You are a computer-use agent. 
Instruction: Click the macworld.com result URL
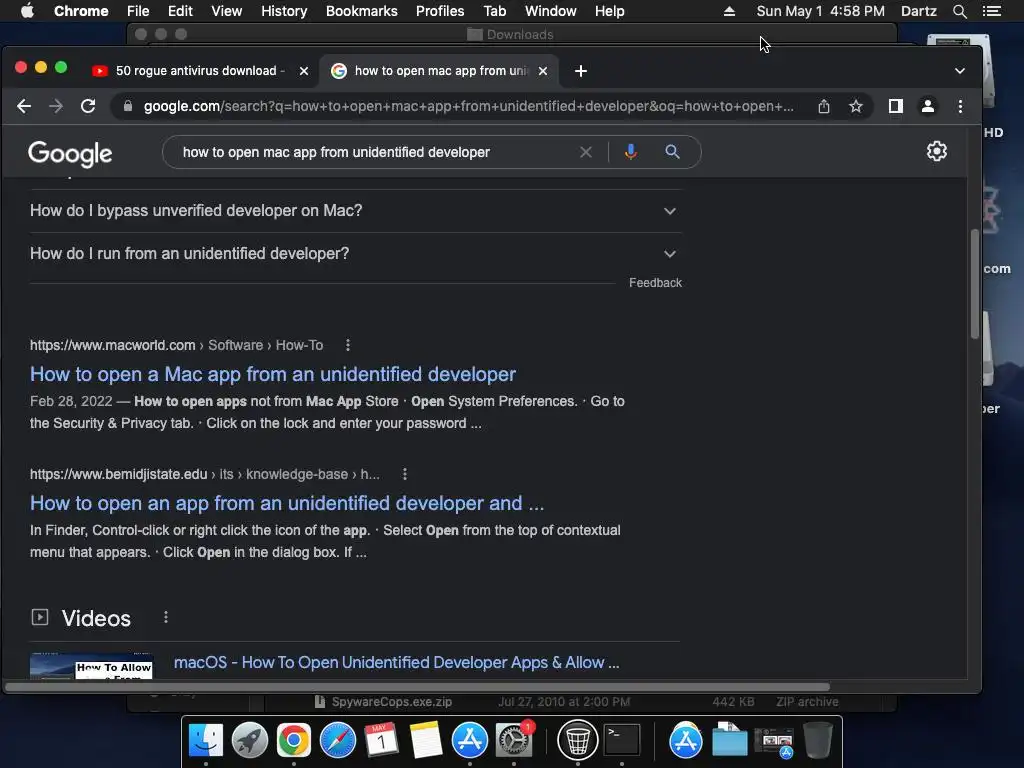pos(176,345)
